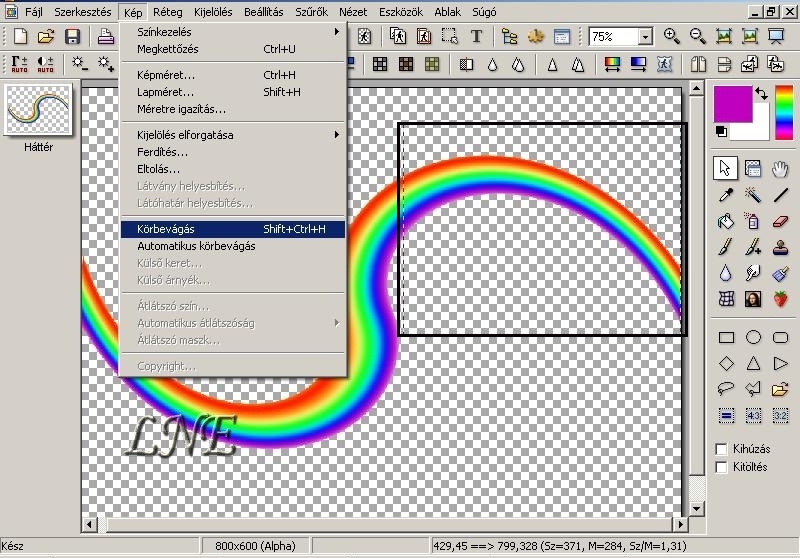This screenshot has width=800, height=558.
Task: Select the Paint Bucket fill tool
Action: (x=727, y=222)
